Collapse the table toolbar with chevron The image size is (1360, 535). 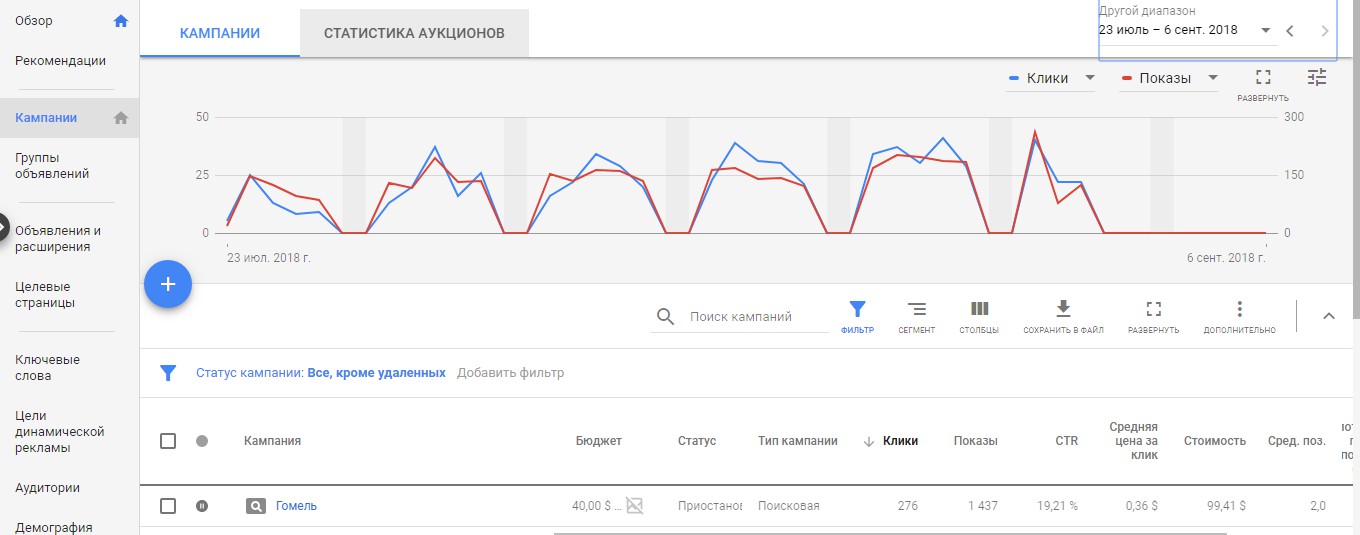[x=1329, y=316]
